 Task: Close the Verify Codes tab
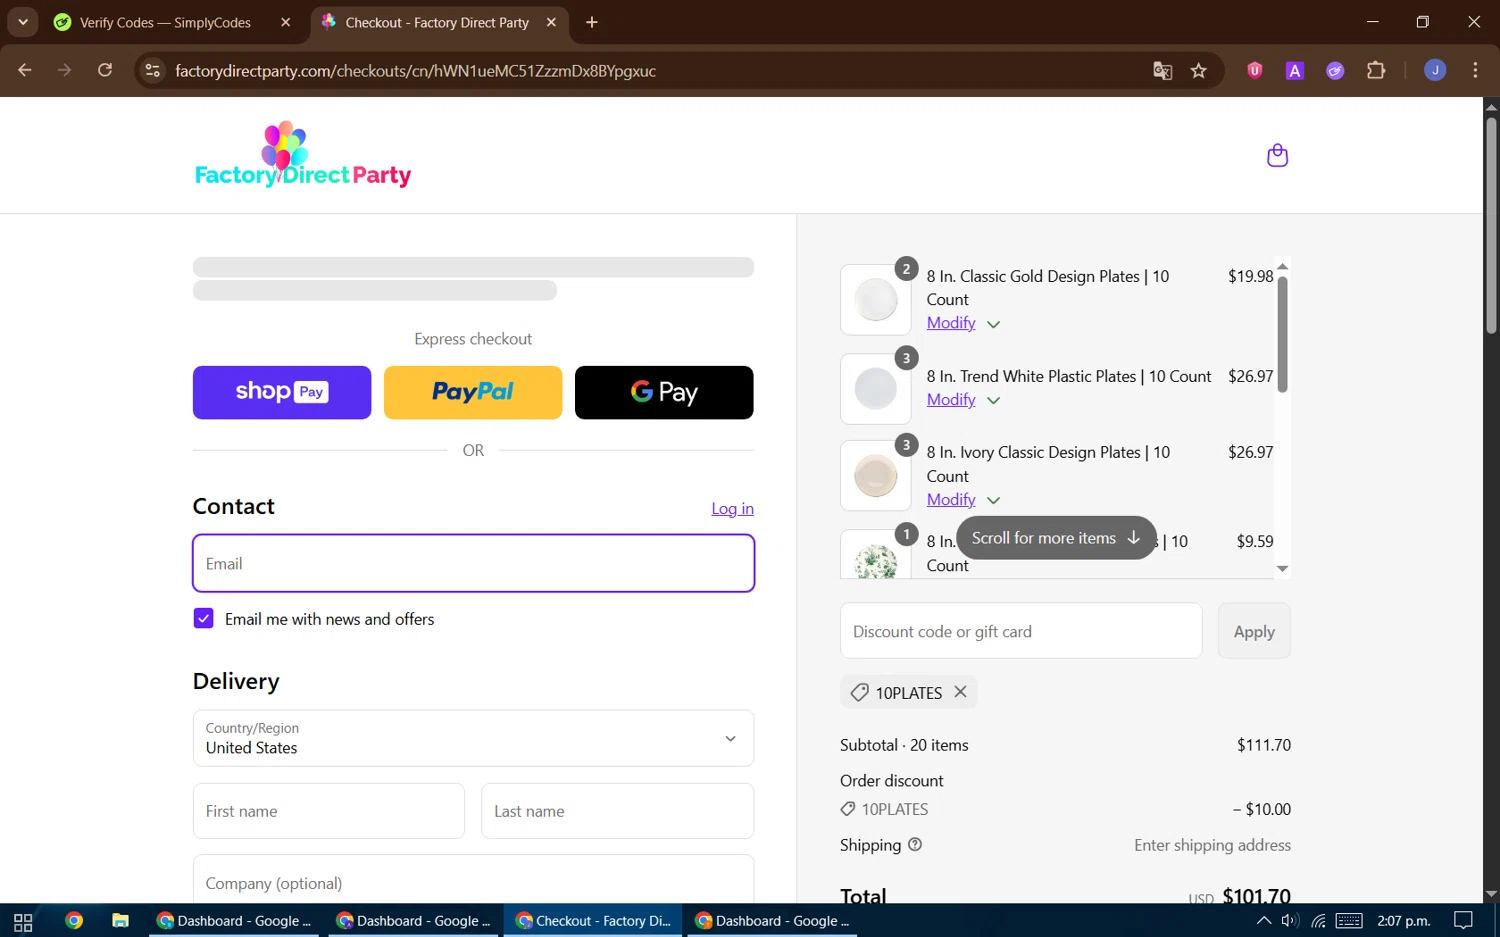click(x=286, y=22)
